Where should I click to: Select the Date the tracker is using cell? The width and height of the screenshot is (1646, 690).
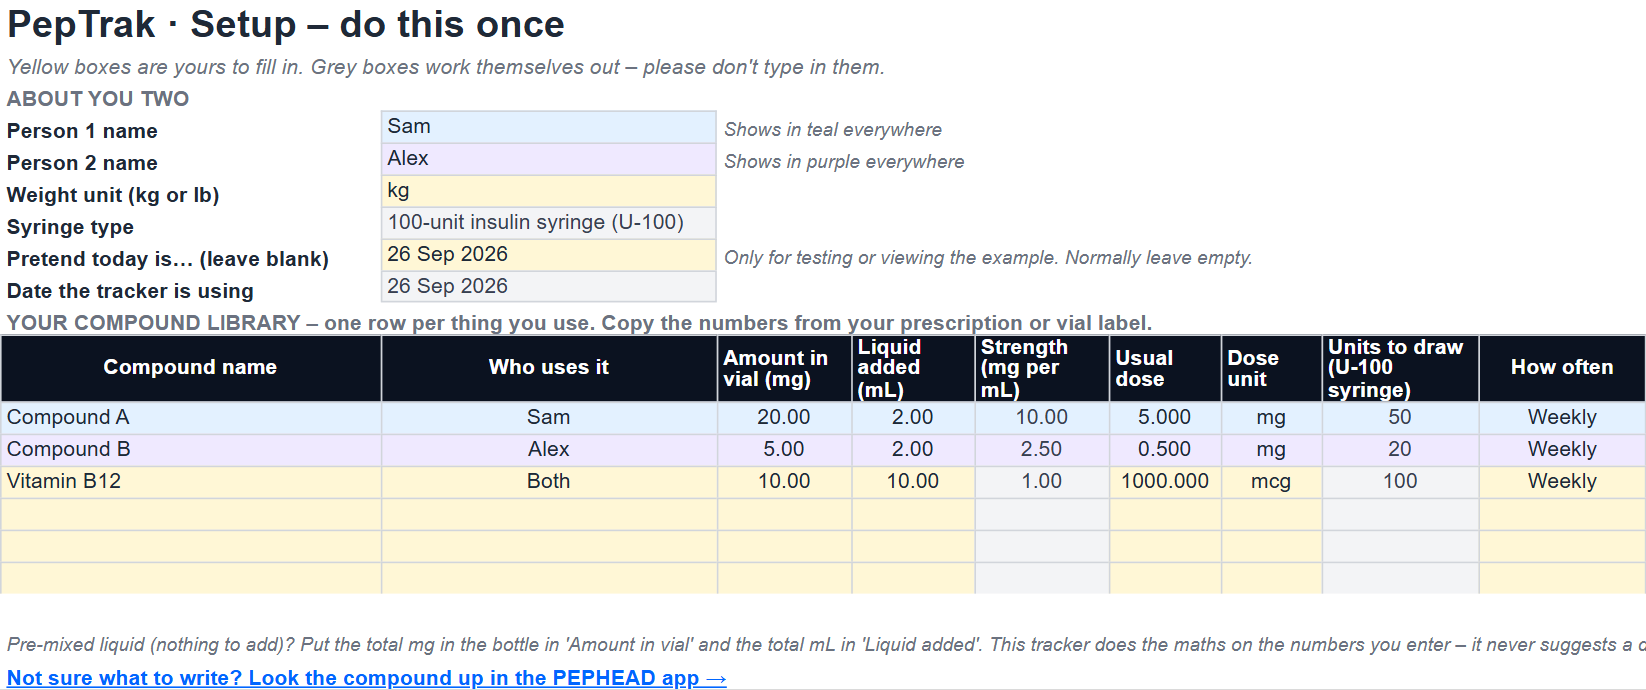pyautogui.click(x=548, y=287)
